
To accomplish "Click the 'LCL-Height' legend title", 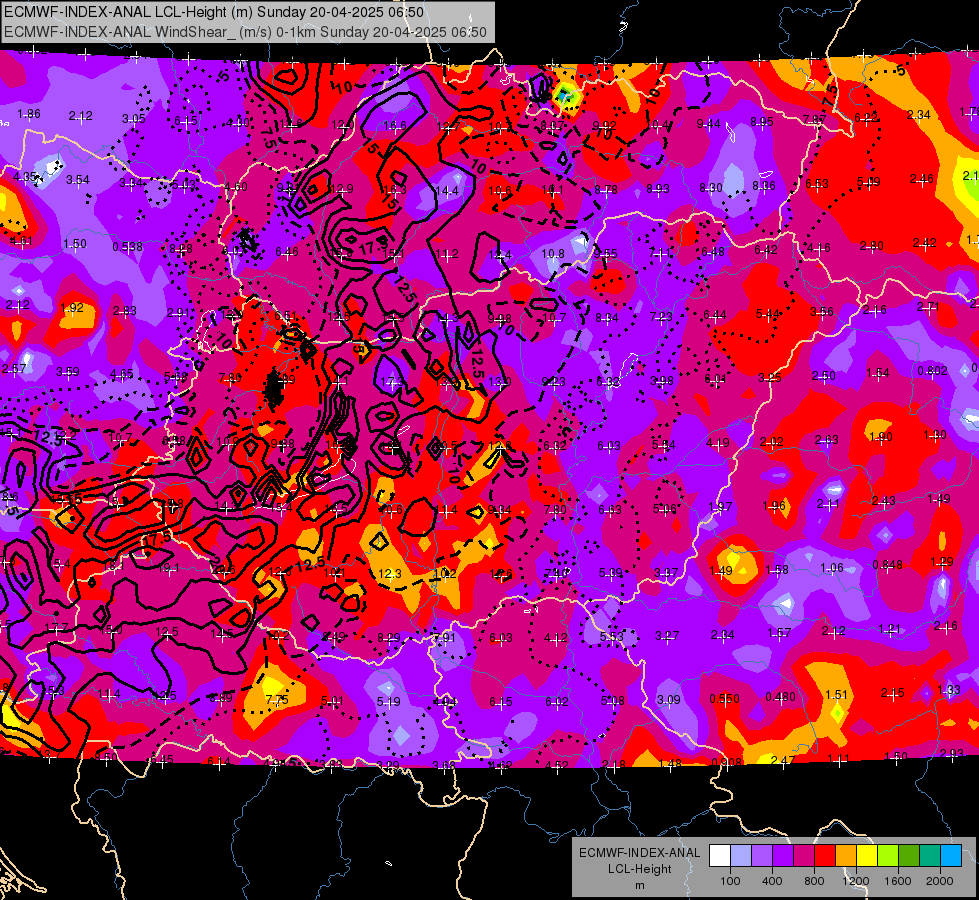I will (x=639, y=869).
